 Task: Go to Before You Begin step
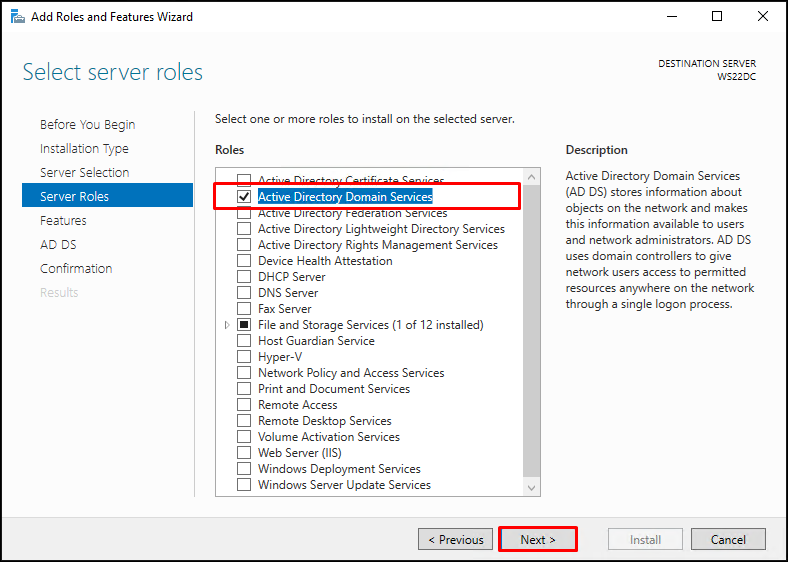click(87, 125)
